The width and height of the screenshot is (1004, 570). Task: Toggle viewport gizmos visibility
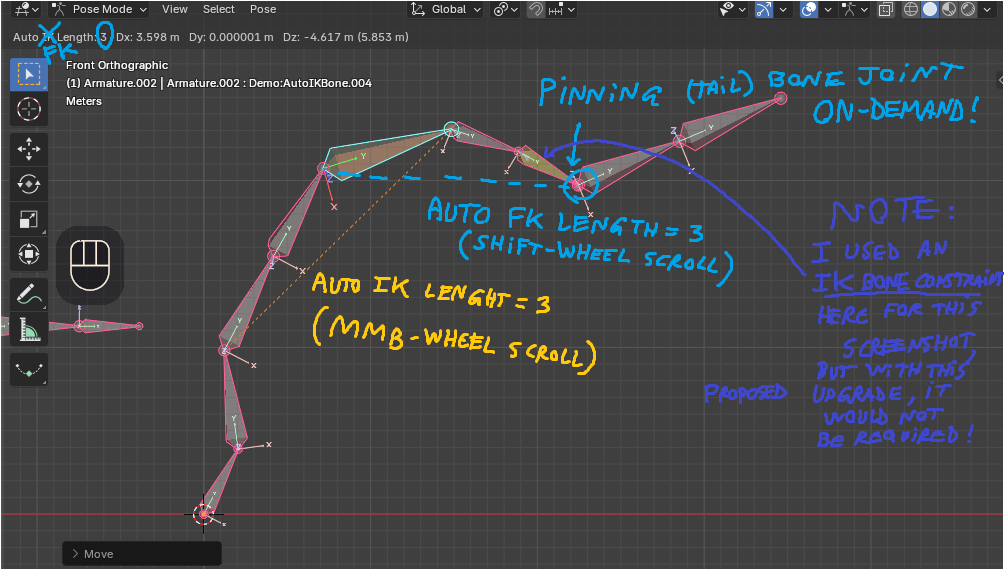click(764, 9)
